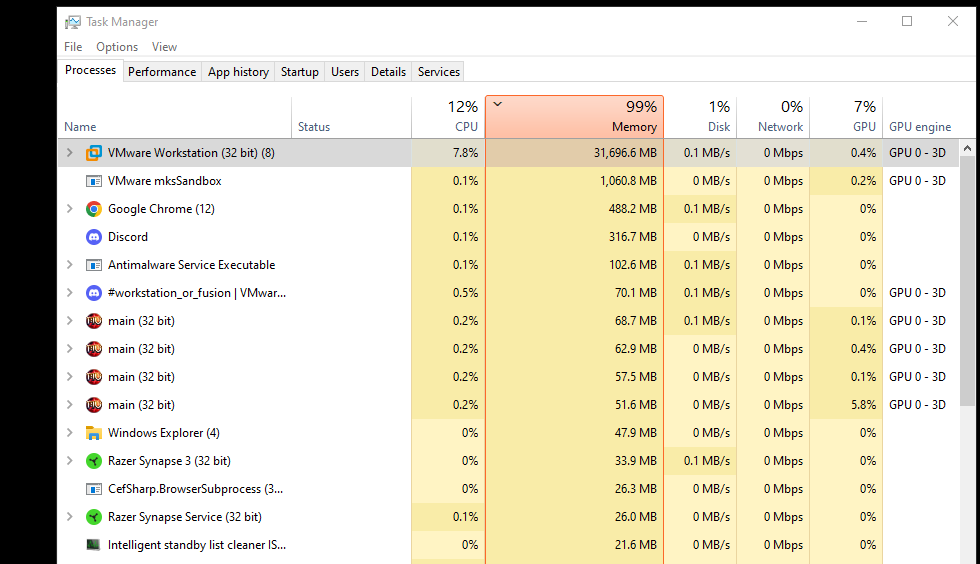Image resolution: width=980 pixels, height=564 pixels.
Task: Switch to the Services tab
Action: tap(439, 72)
